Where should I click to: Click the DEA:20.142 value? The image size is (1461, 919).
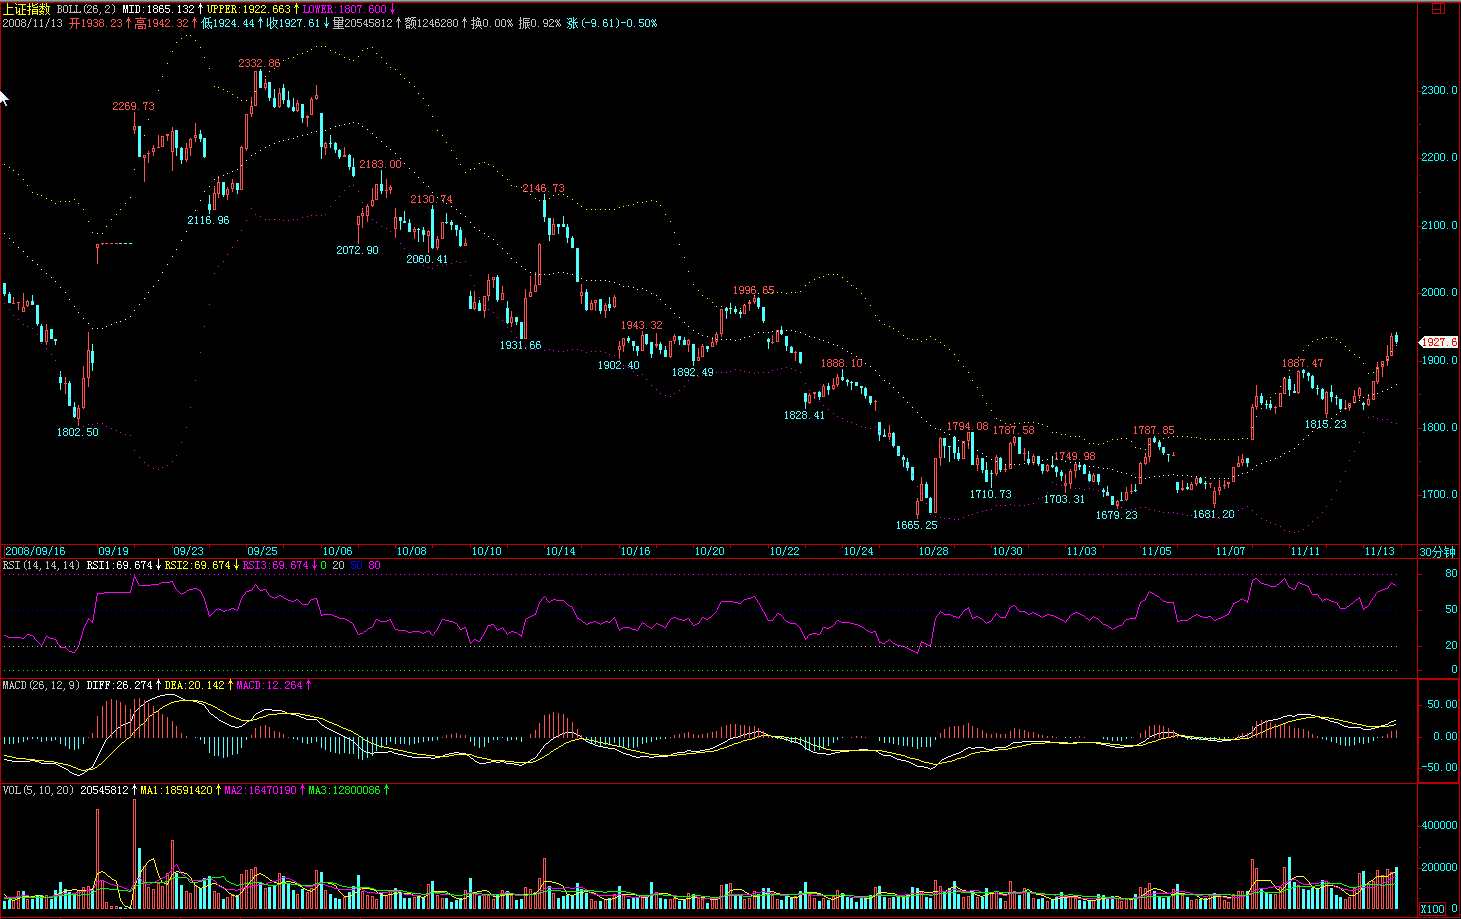[x=194, y=686]
